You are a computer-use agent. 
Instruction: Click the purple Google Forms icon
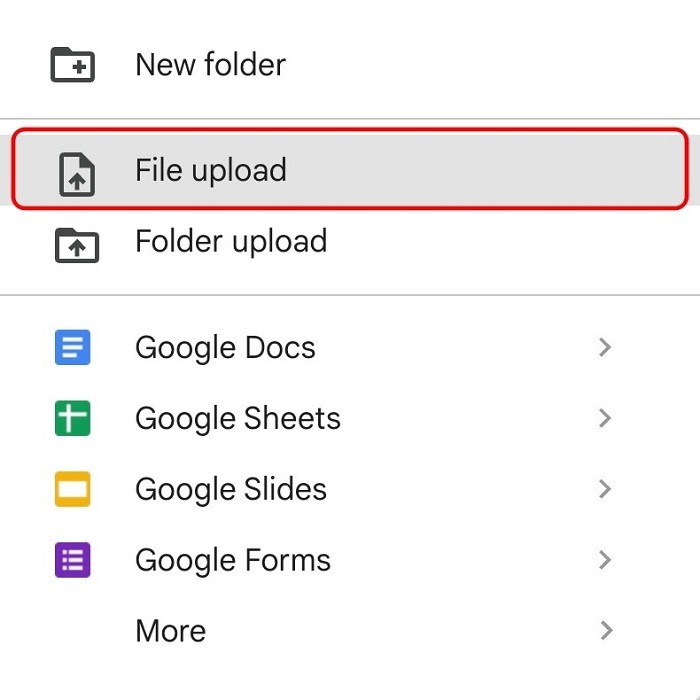(72, 561)
